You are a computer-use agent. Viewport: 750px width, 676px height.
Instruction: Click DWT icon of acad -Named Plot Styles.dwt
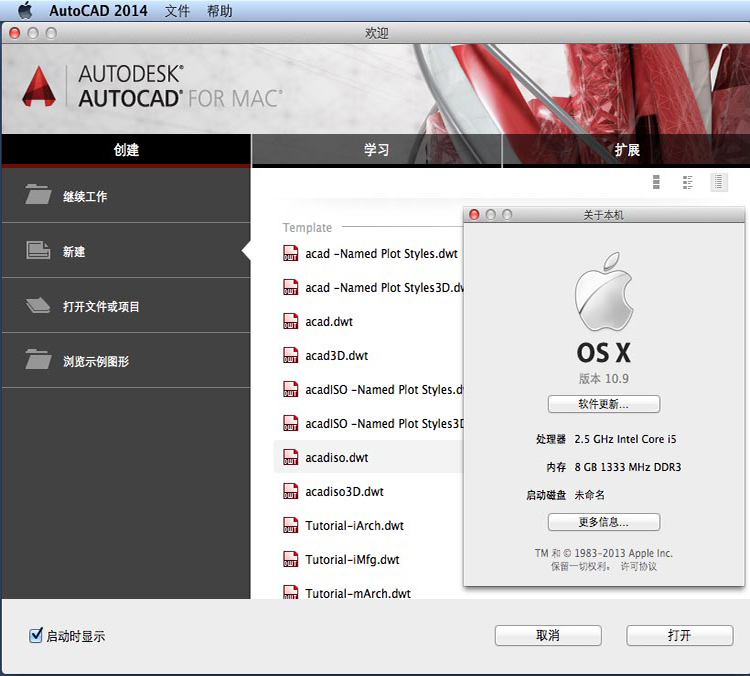point(290,253)
